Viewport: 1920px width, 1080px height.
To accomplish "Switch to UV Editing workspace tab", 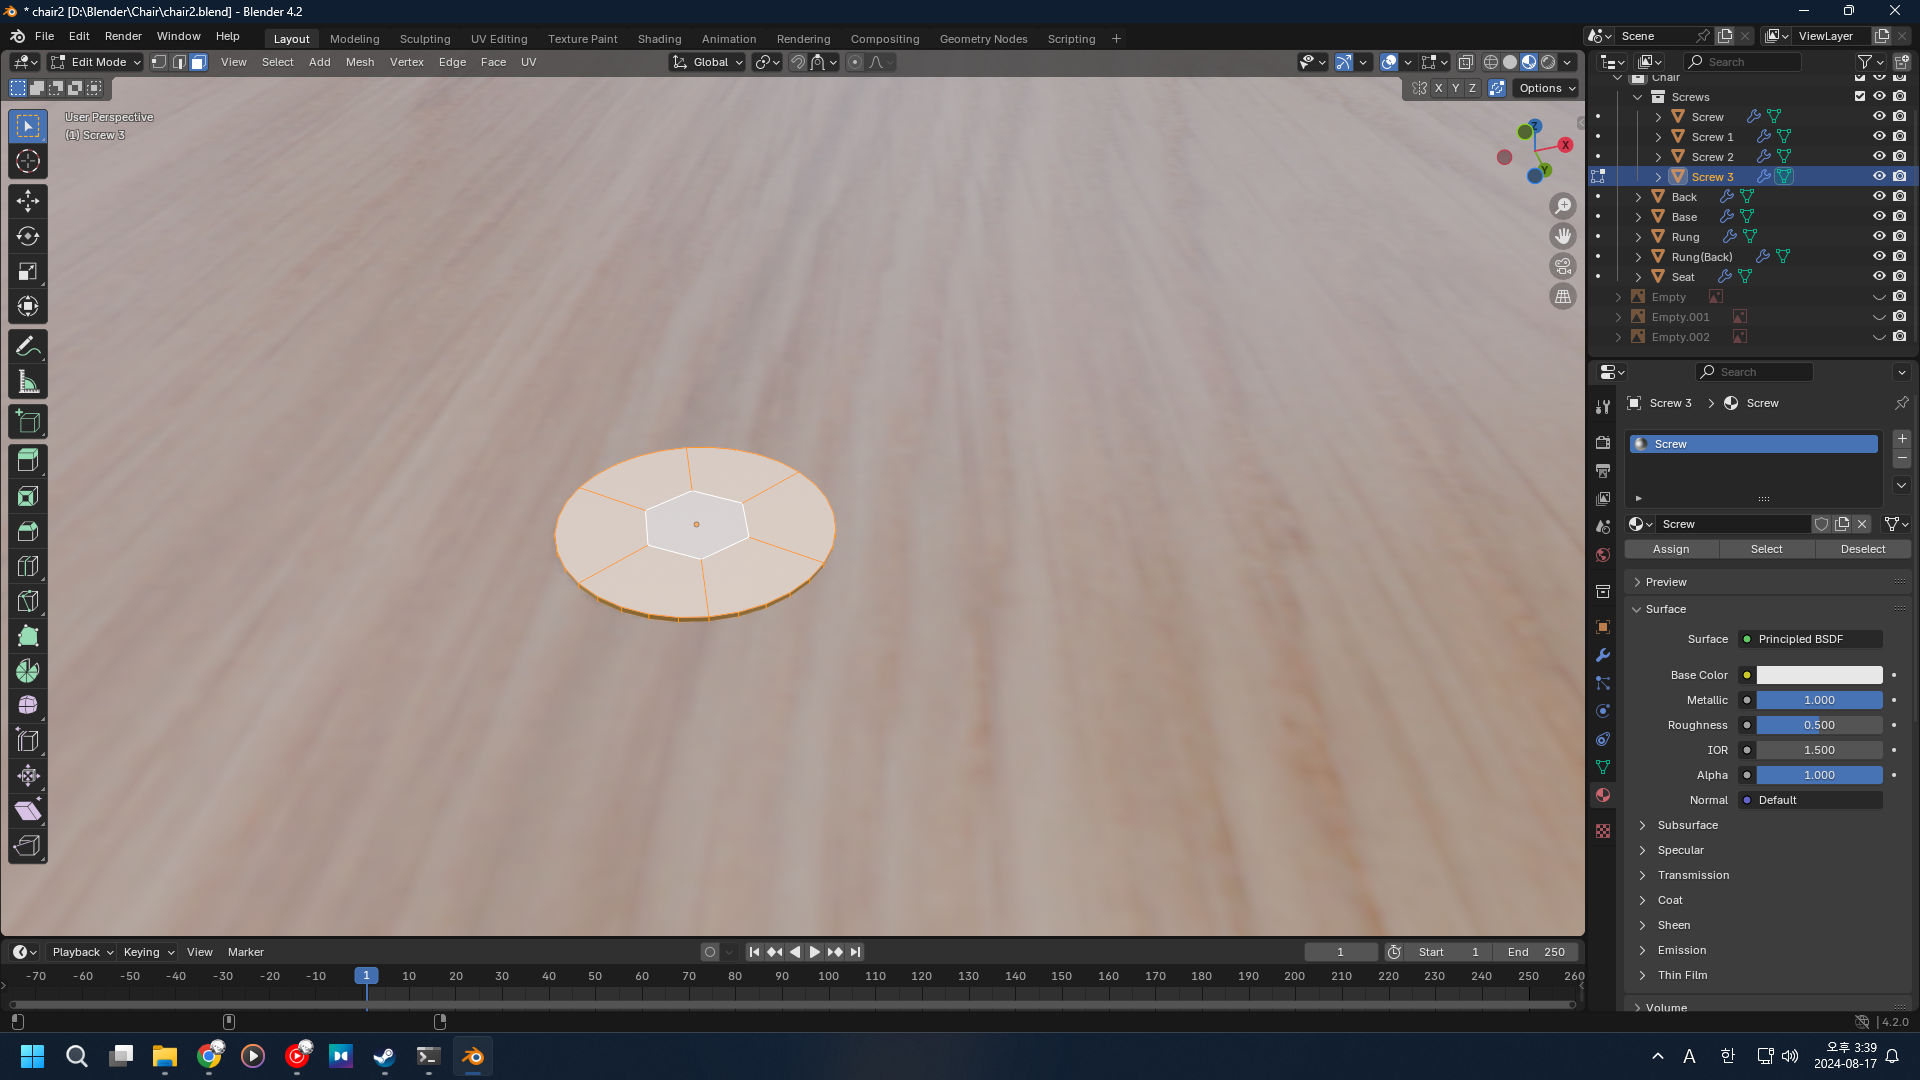I will point(499,39).
